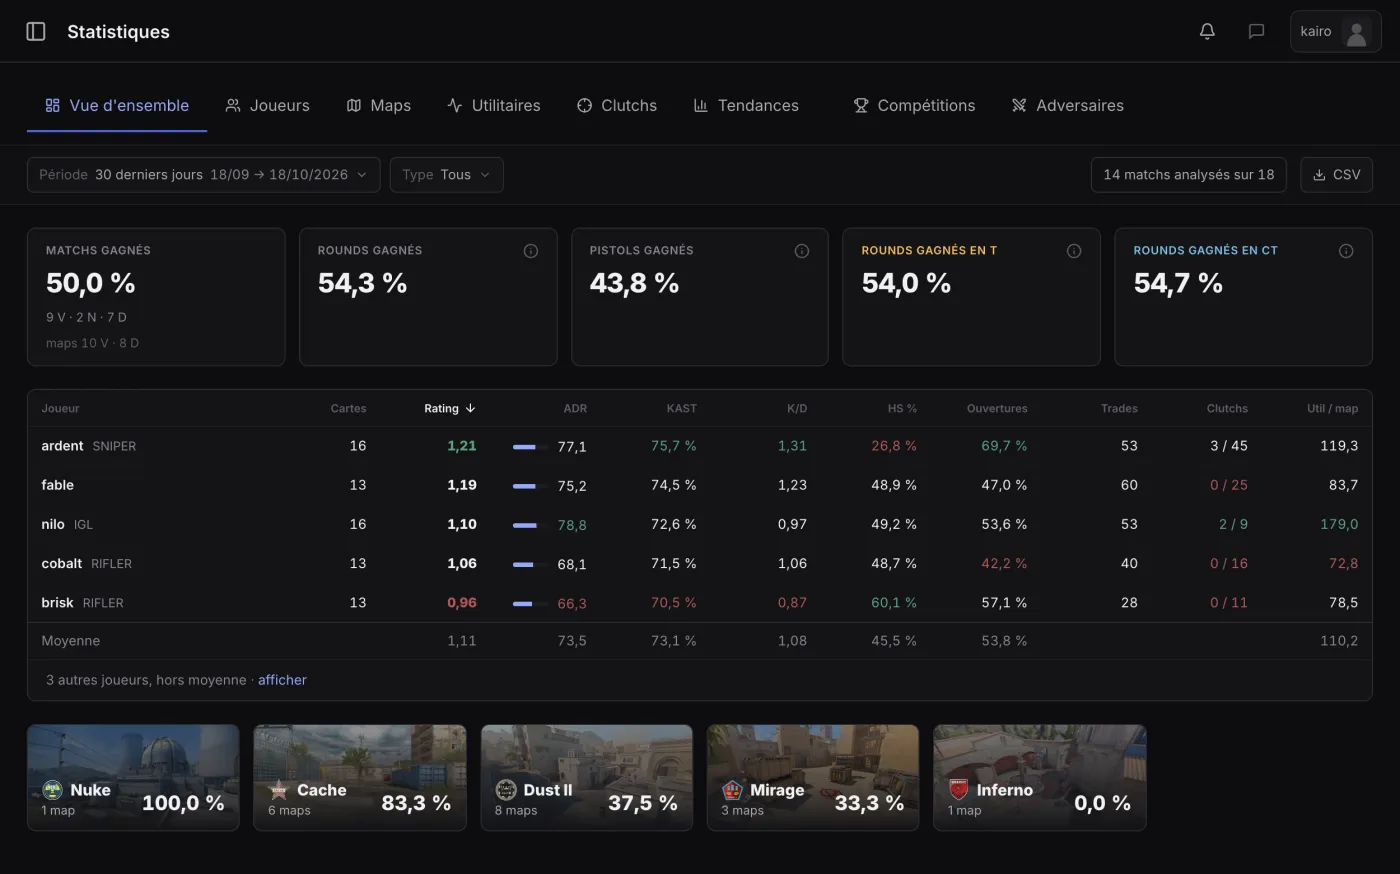This screenshot has height=874, width=1400.
Task: Show info for Rounds gagnés en CT
Action: tap(1345, 251)
